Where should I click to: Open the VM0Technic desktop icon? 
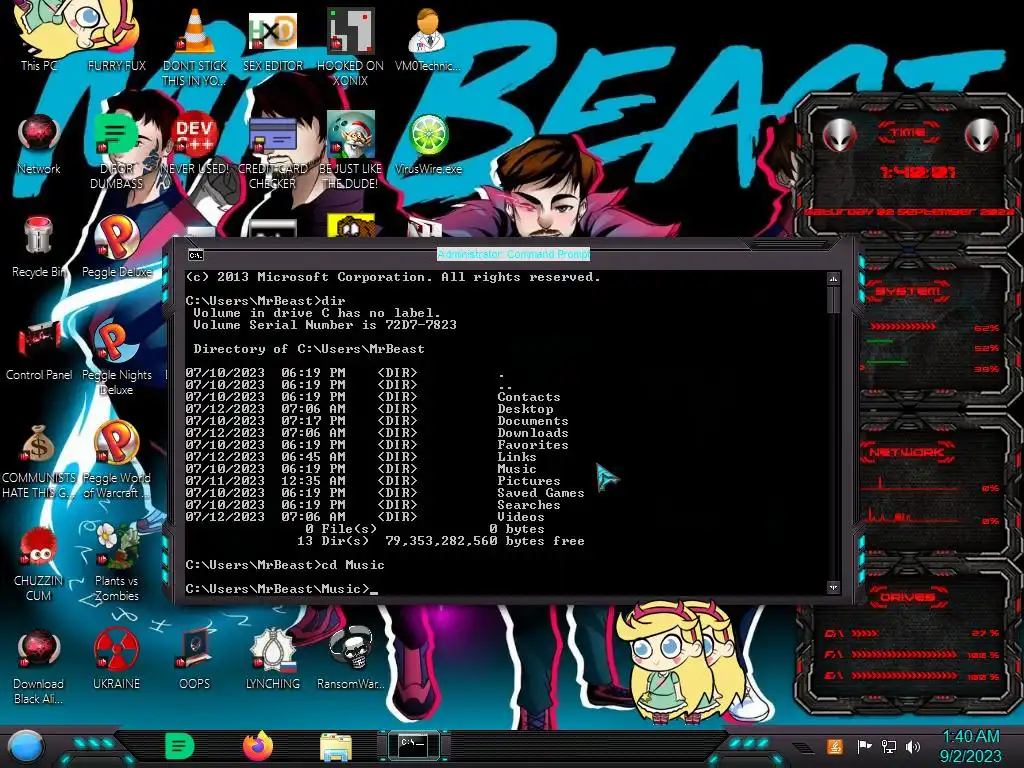coord(428,39)
